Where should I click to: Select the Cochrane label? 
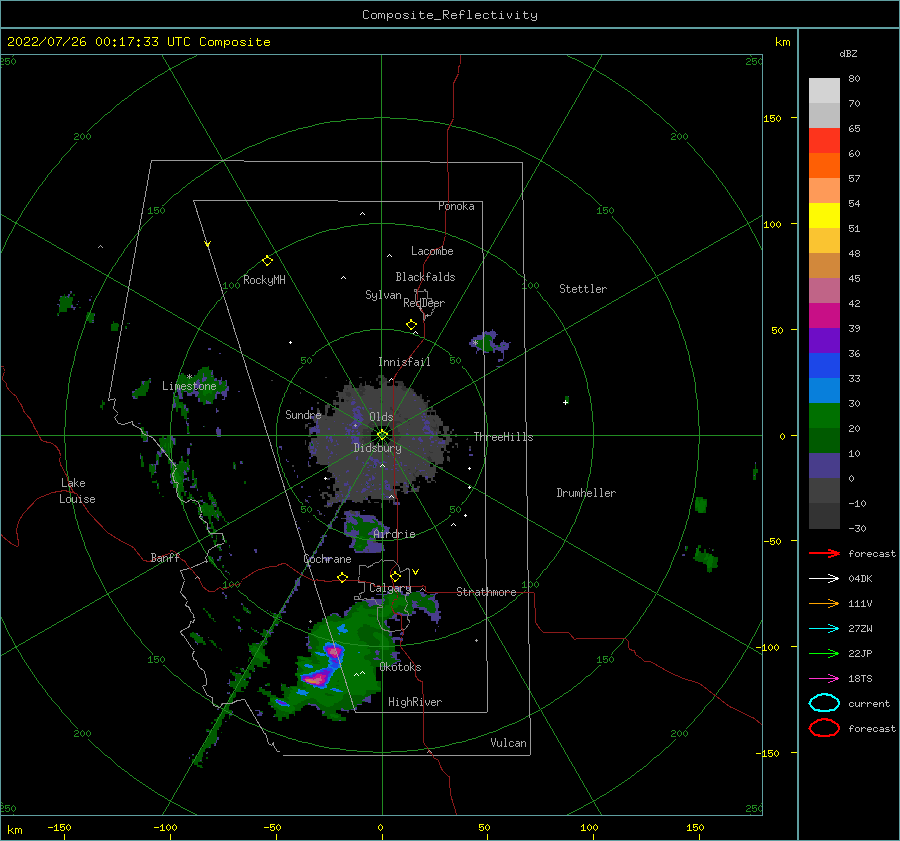click(327, 559)
